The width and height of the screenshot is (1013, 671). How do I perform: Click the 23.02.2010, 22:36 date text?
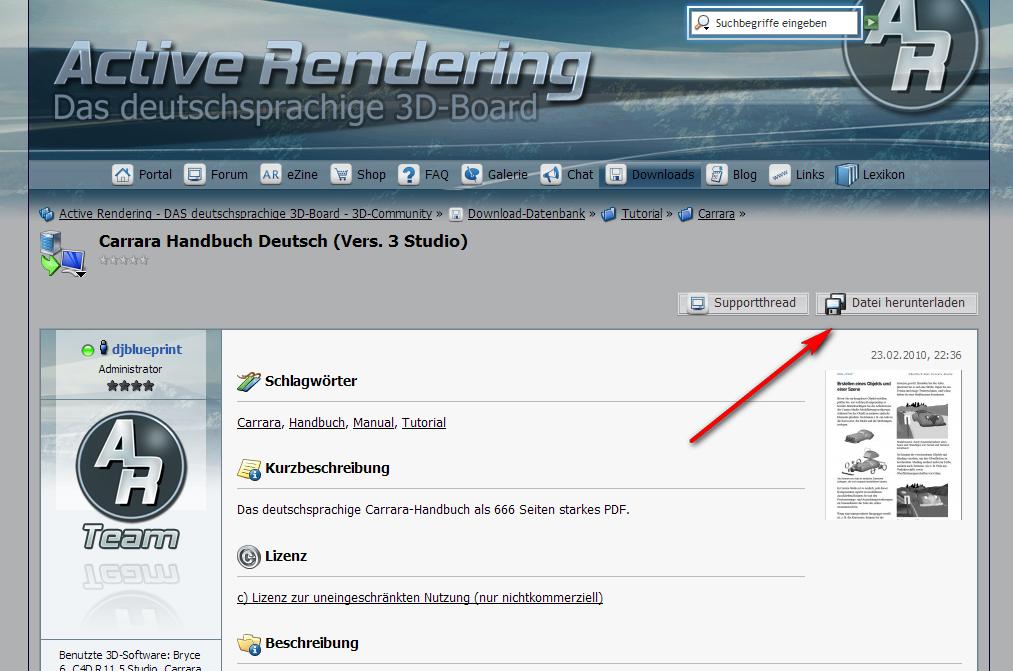[915, 355]
